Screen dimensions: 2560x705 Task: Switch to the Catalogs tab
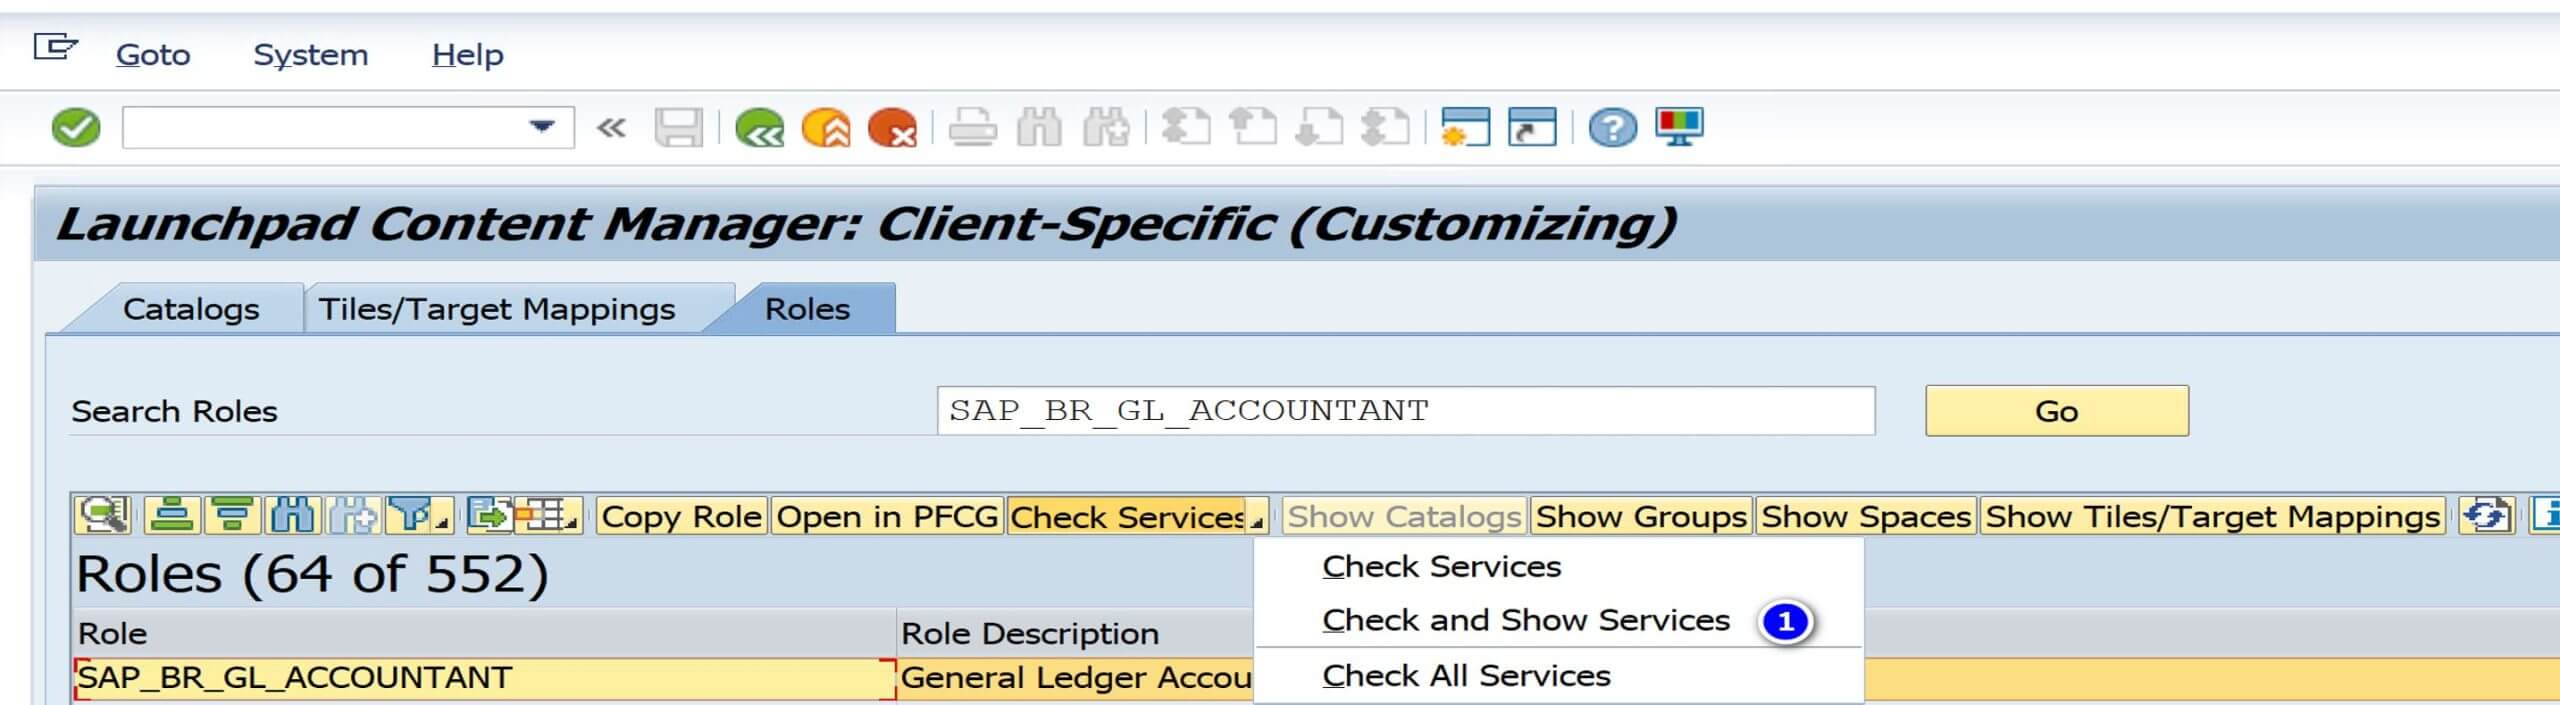190,309
